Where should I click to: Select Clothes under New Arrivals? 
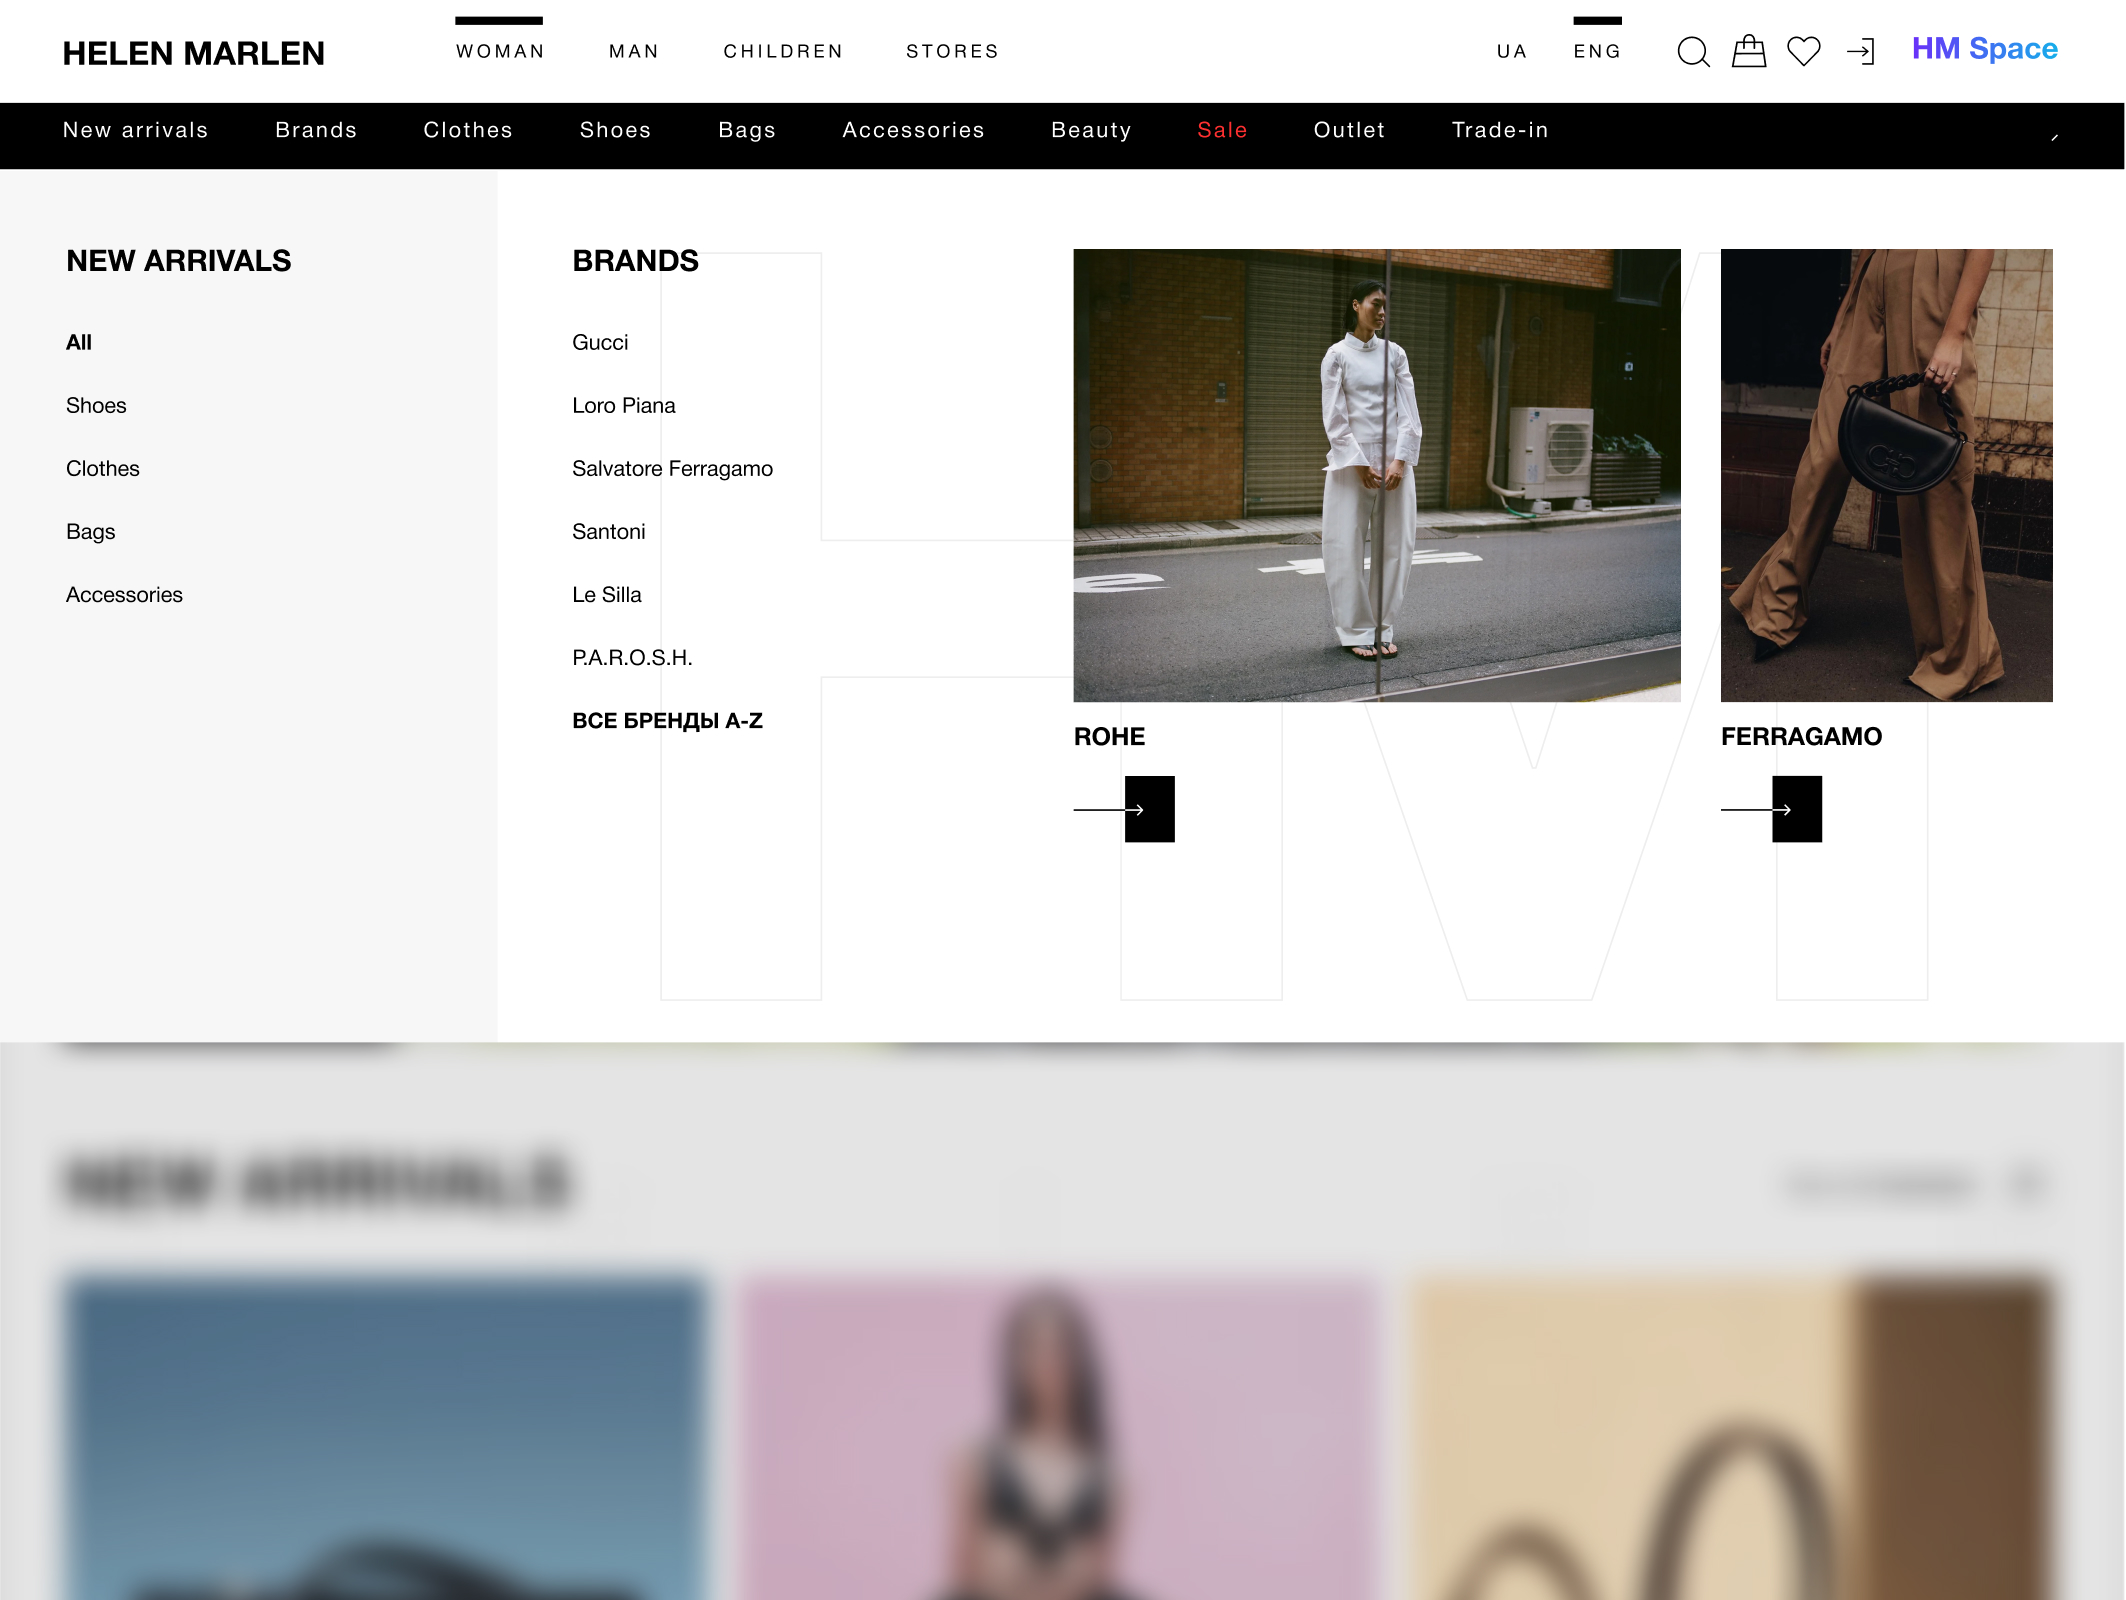(x=103, y=468)
